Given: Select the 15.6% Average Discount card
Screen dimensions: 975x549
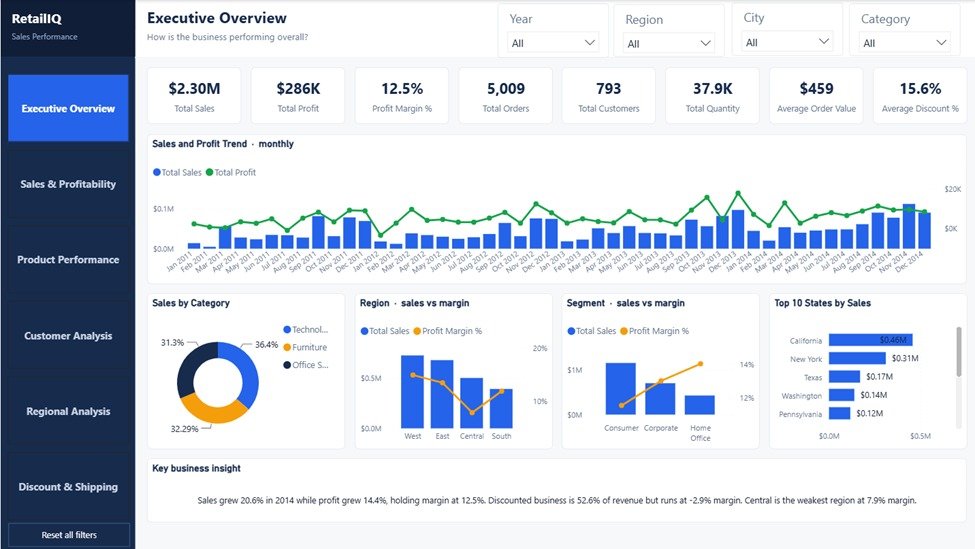Looking at the screenshot, I should [920, 96].
